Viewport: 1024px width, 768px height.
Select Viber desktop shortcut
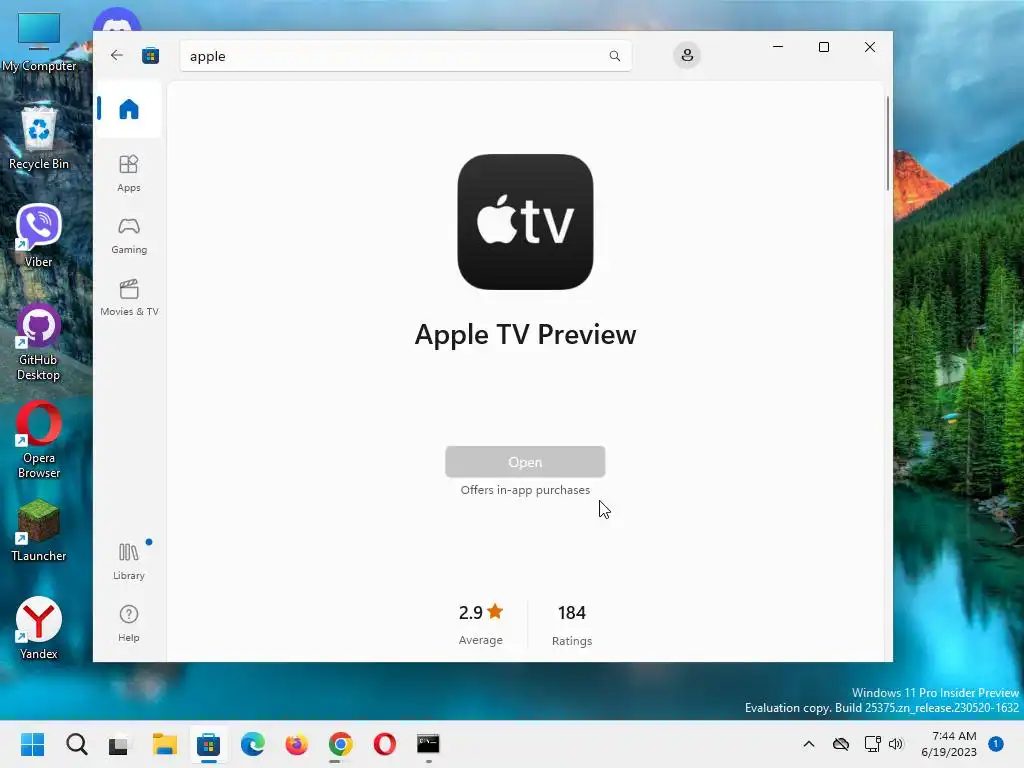coord(39,236)
